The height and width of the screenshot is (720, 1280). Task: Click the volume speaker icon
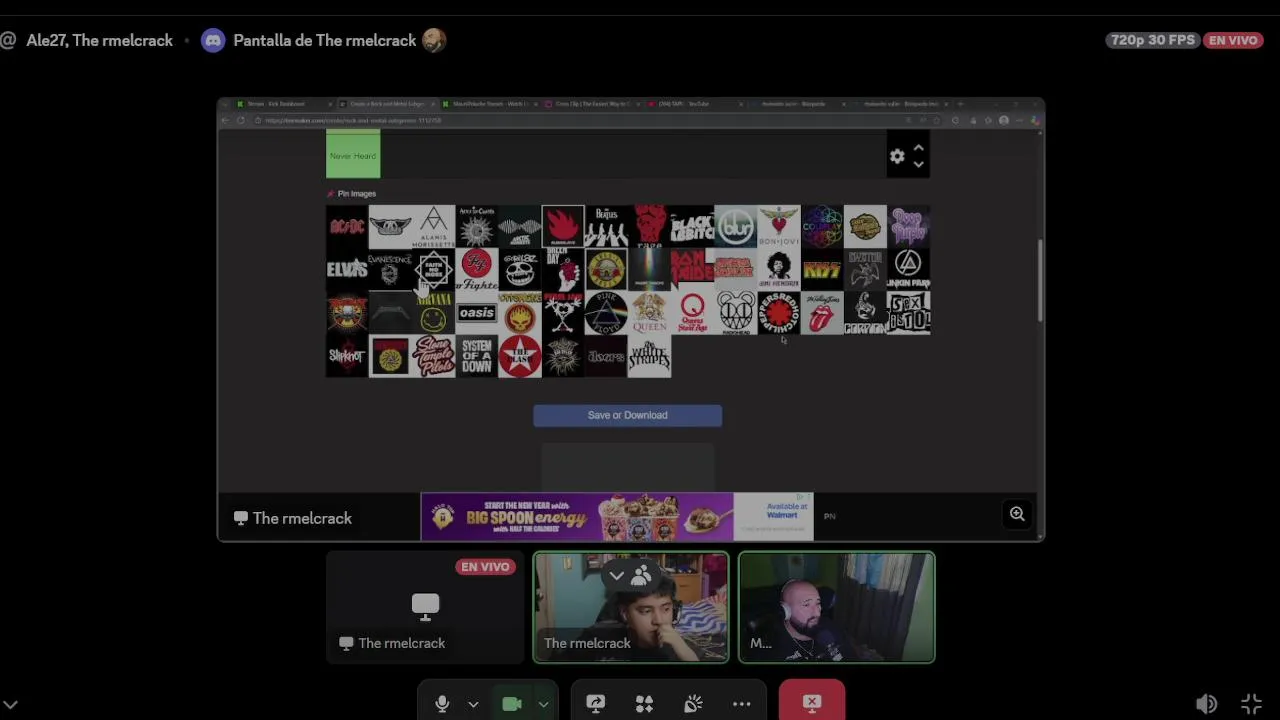point(1206,704)
